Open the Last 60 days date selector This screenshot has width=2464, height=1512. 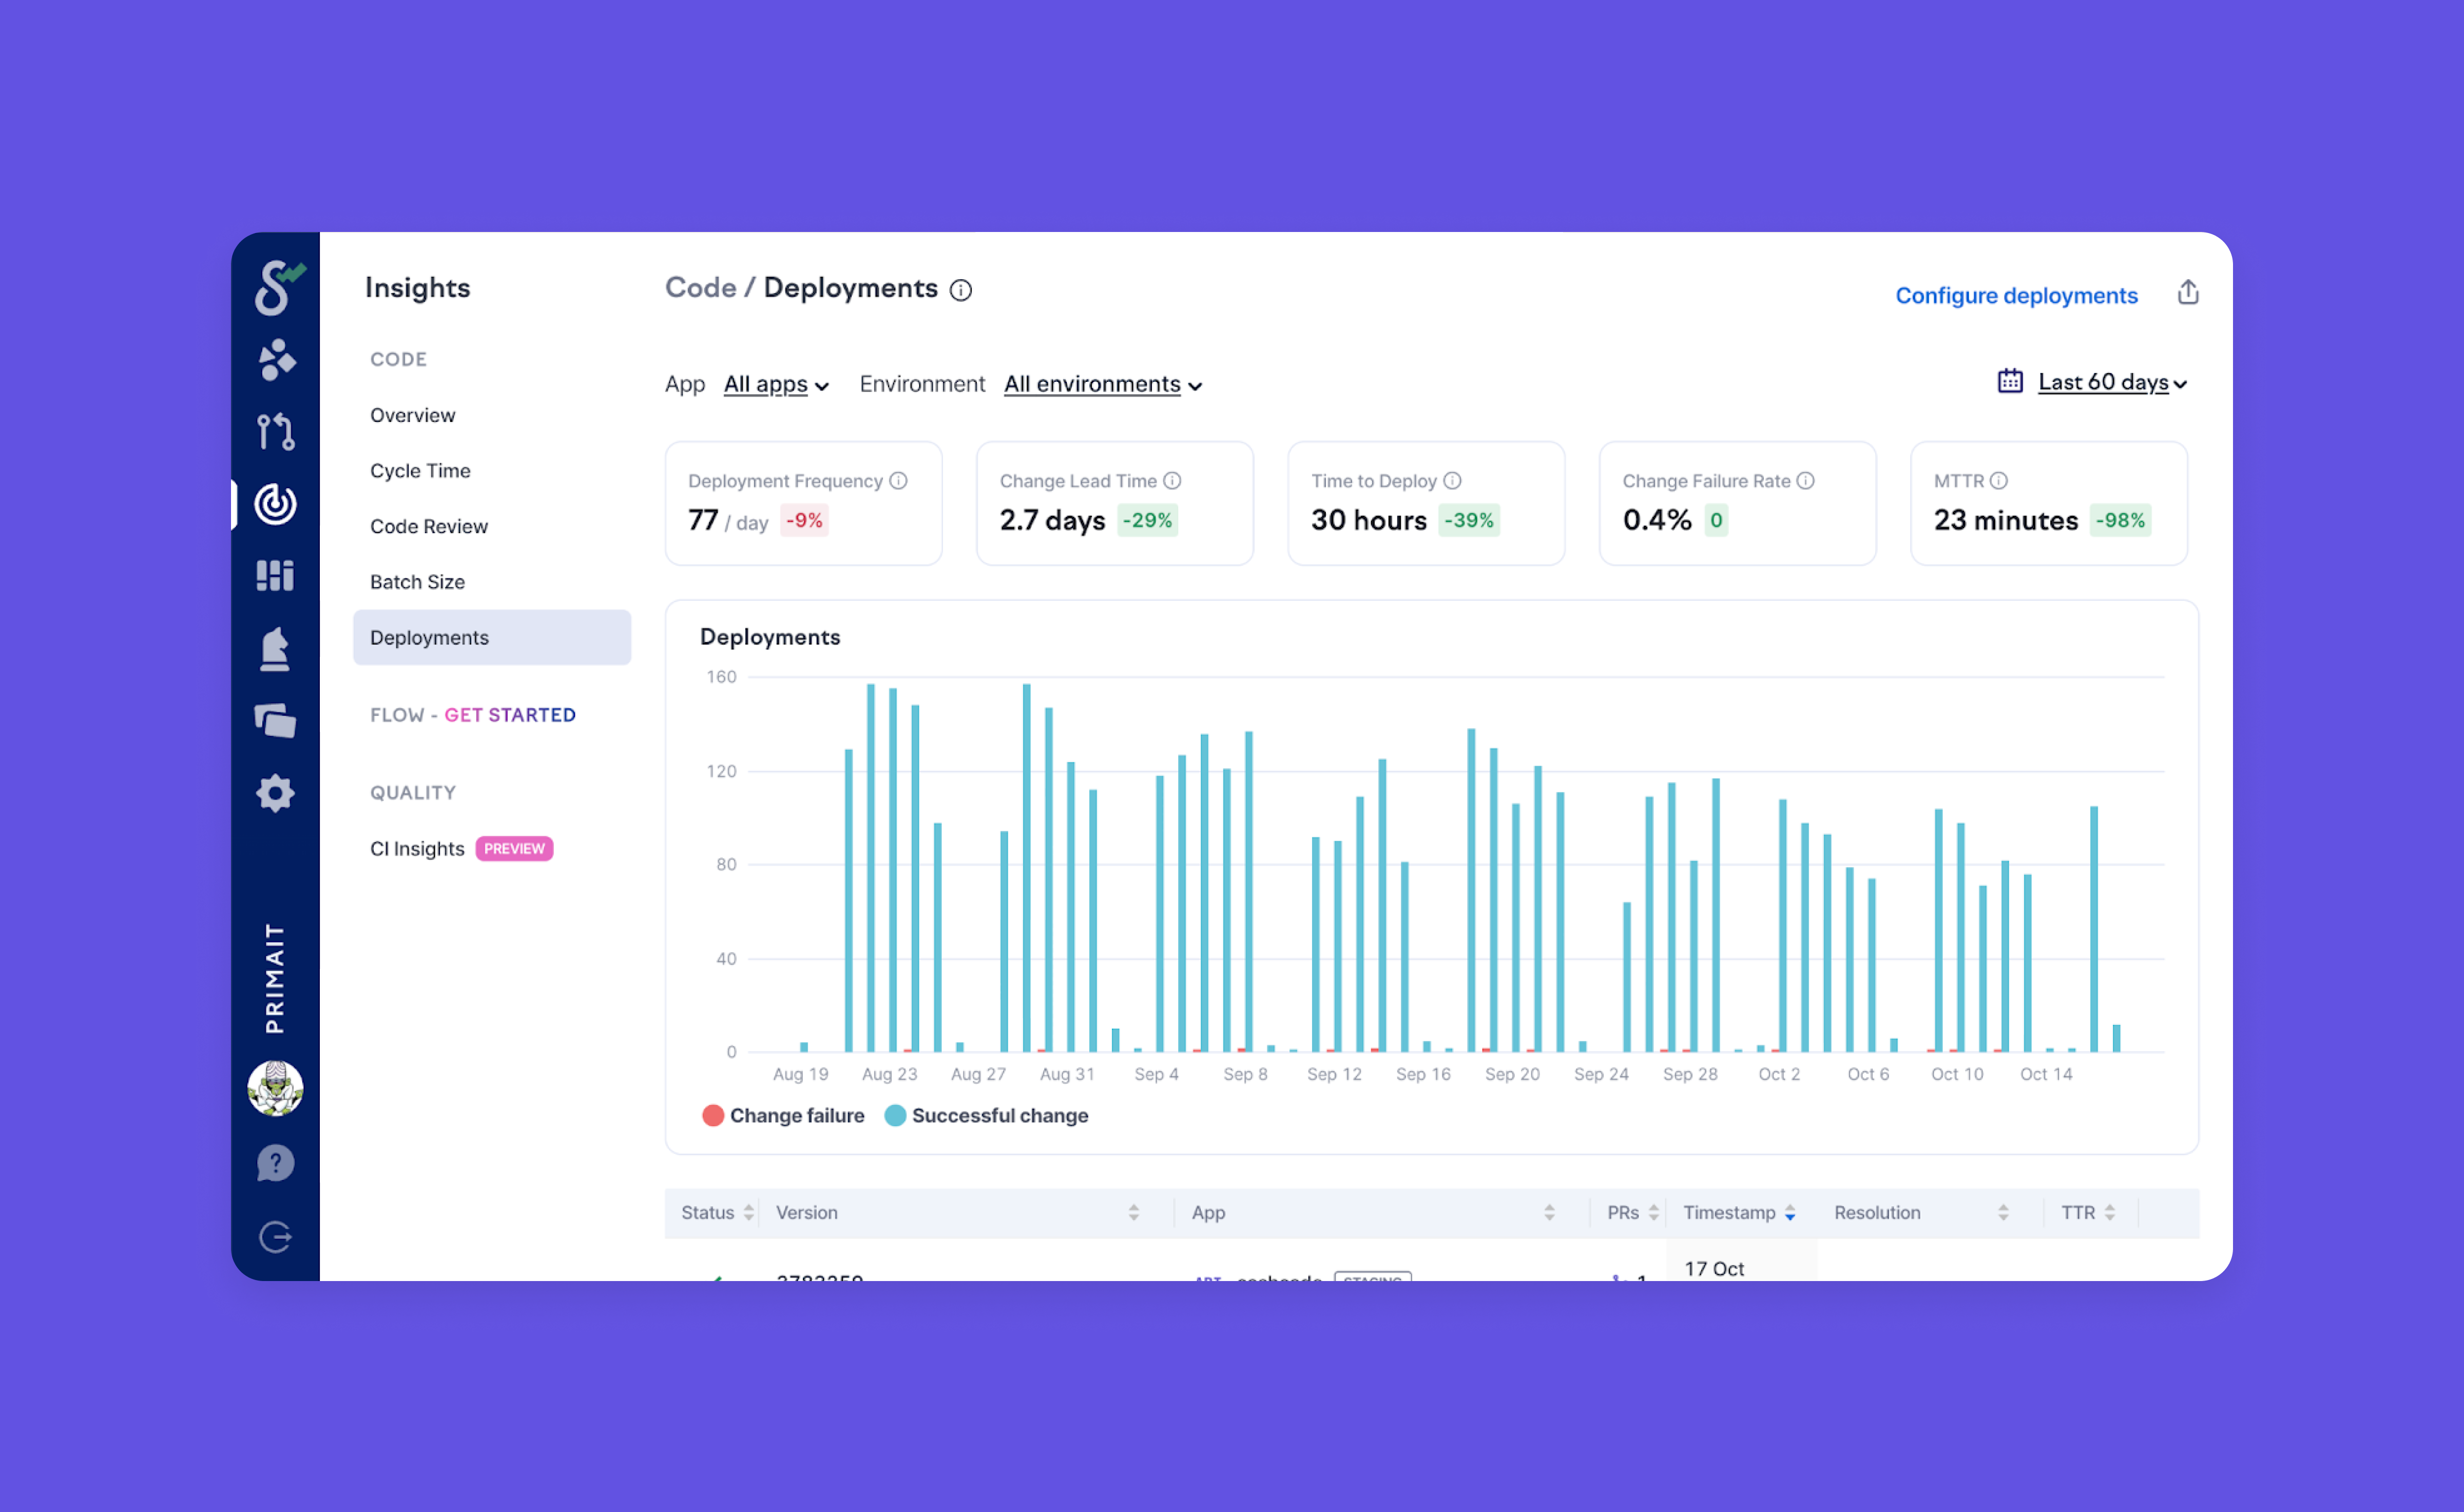[x=2110, y=382]
